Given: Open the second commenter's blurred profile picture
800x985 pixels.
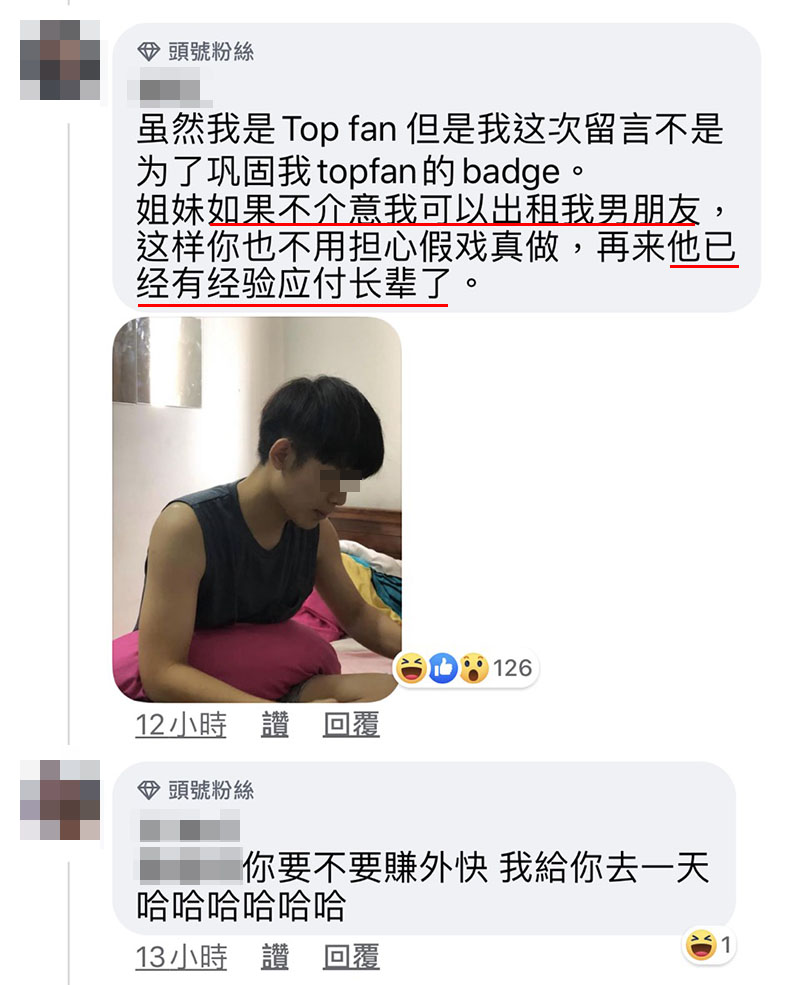Looking at the screenshot, I should tap(60, 800).
